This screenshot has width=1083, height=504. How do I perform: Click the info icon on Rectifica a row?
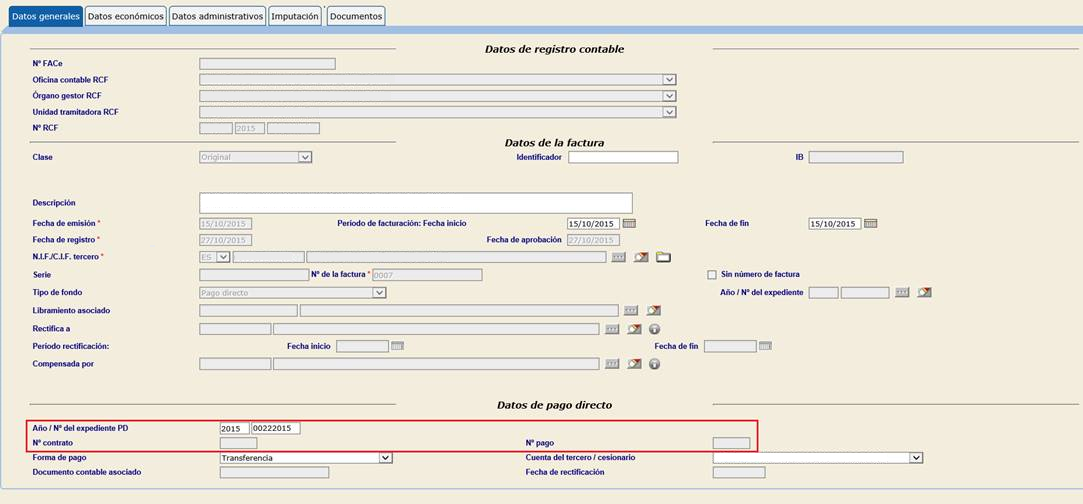coord(655,329)
